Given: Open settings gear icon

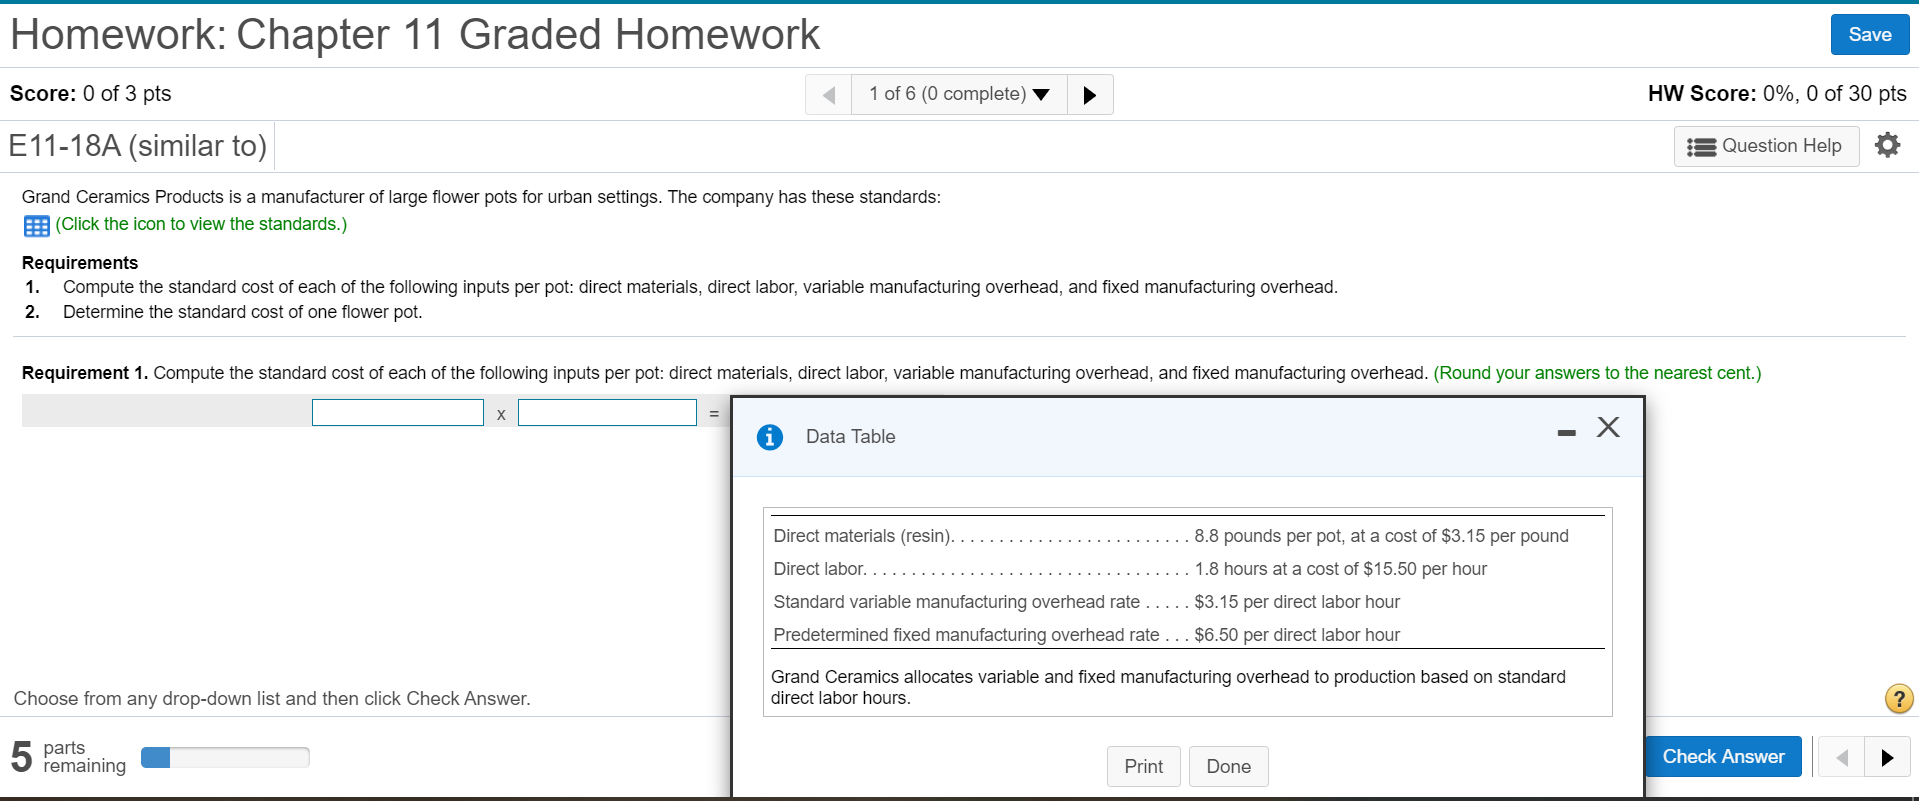Looking at the screenshot, I should coord(1887,145).
